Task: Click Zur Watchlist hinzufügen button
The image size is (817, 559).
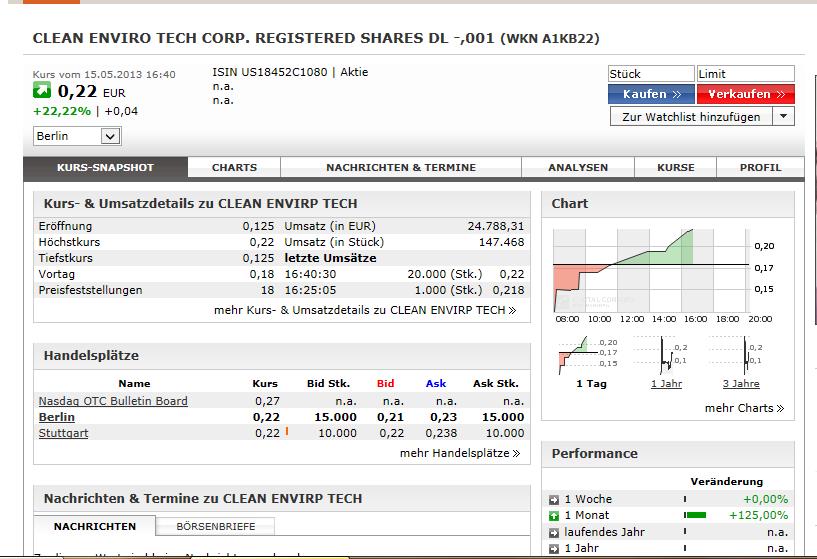Action: (x=691, y=117)
